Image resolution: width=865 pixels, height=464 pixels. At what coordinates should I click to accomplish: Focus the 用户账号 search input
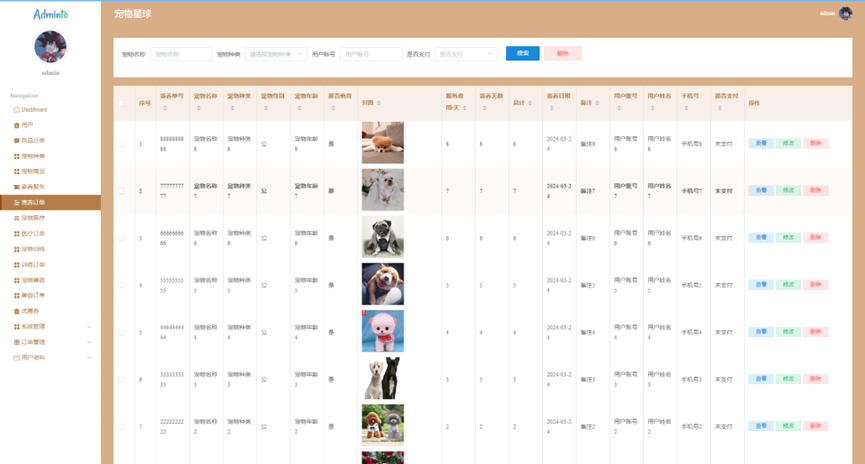(x=371, y=54)
